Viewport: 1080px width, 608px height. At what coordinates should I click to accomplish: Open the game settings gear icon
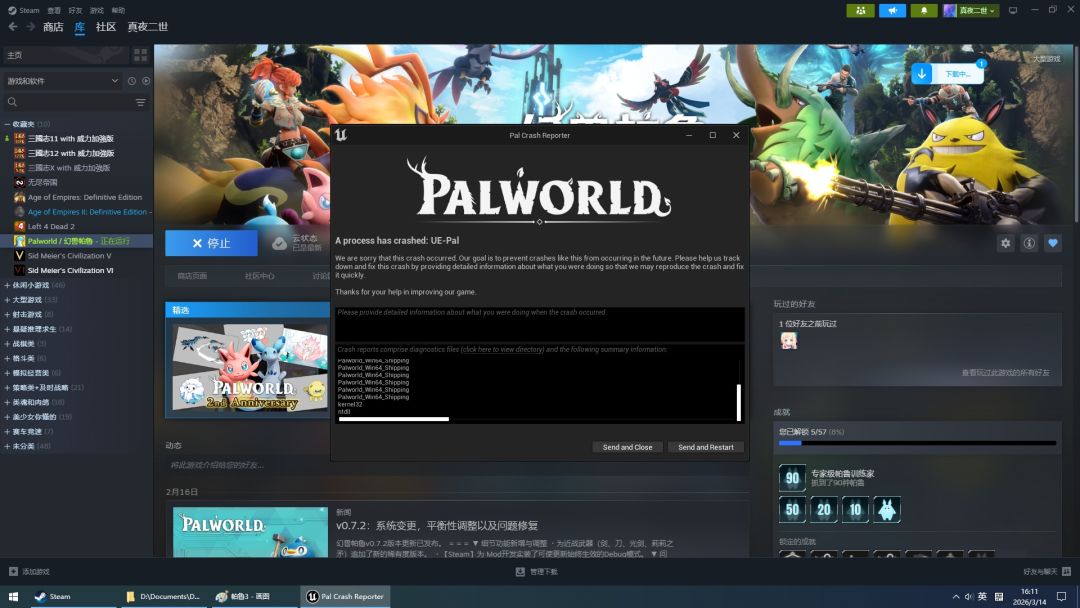(x=1006, y=243)
